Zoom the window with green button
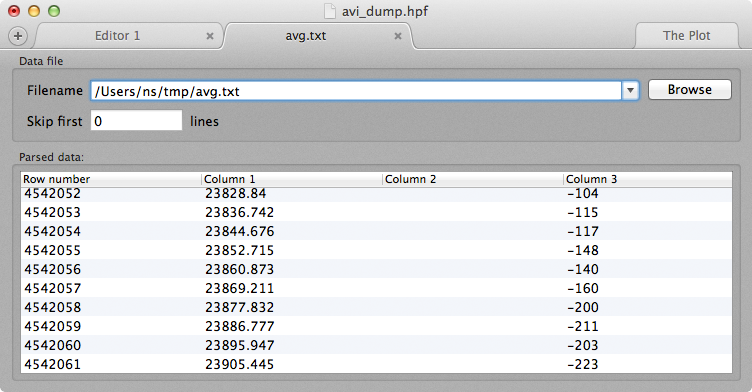Viewport: 752px width, 392px height. point(54,11)
